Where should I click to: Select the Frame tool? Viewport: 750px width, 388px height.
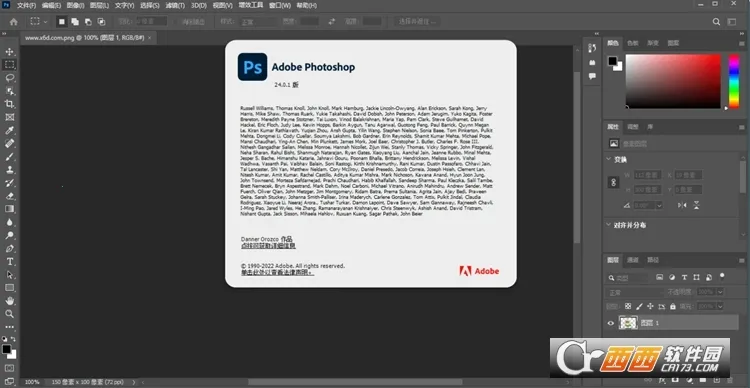point(10,117)
